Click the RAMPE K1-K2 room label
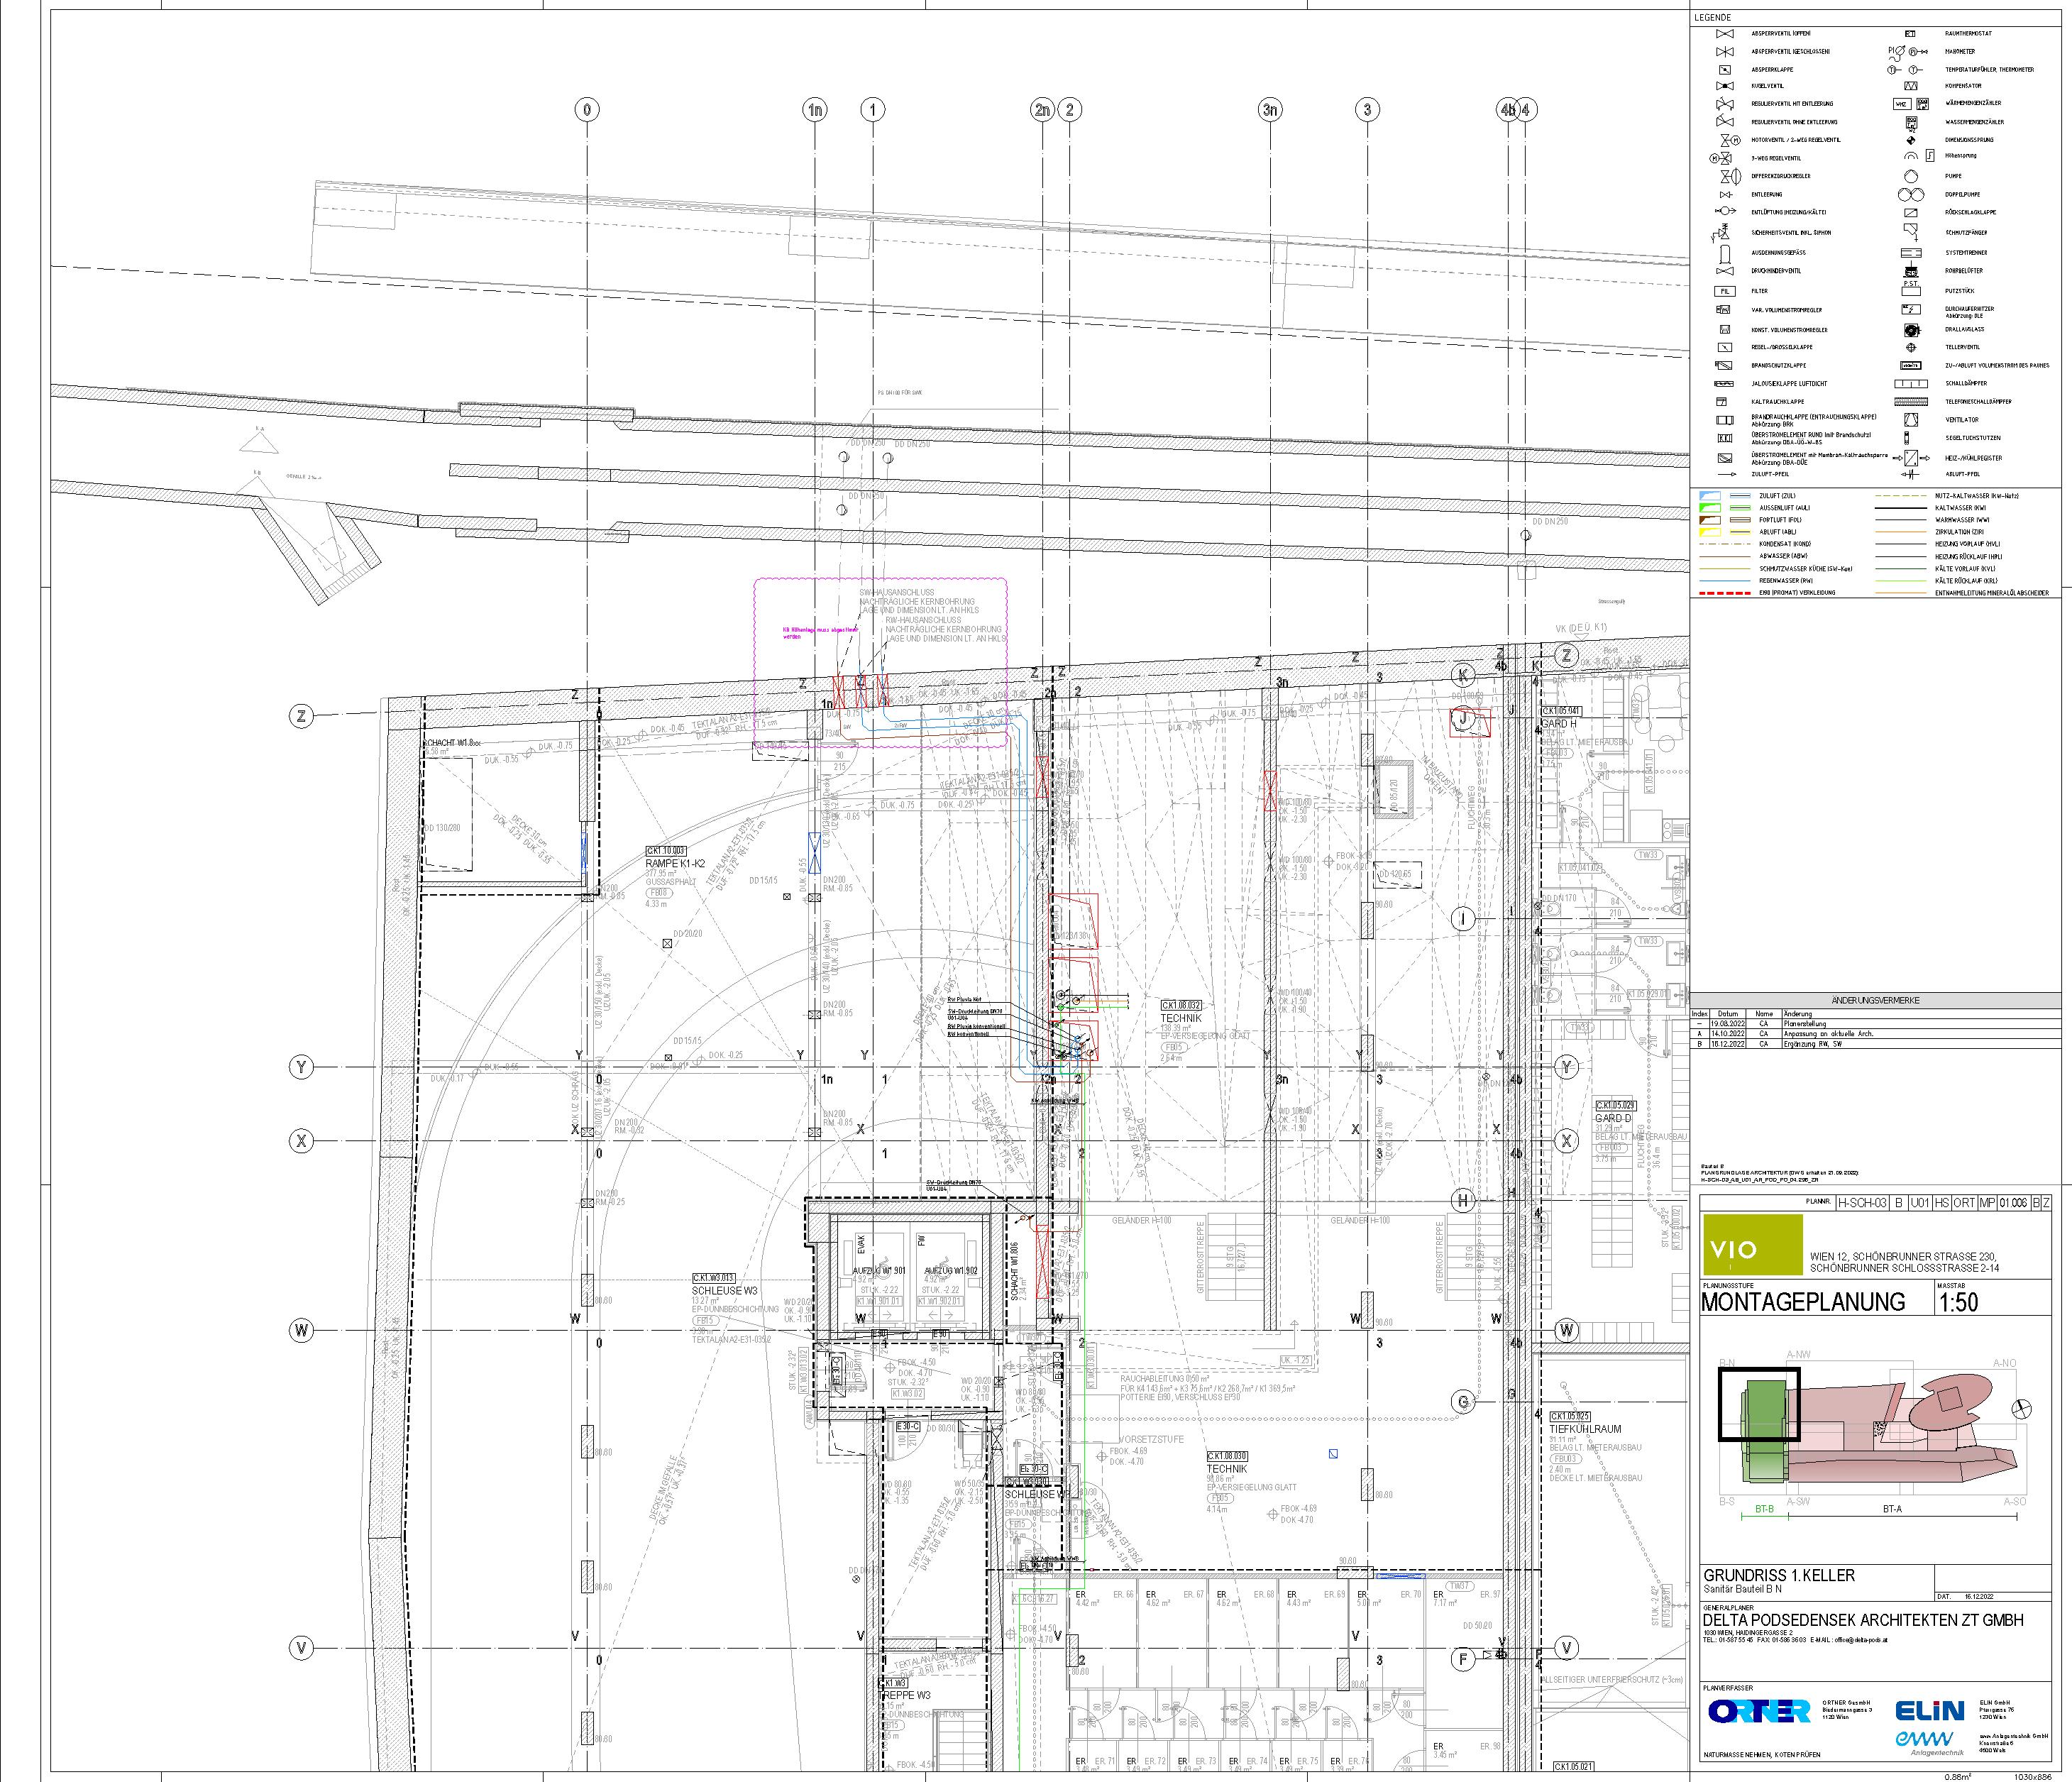Viewport: 2072px width, 1782px height. [675, 863]
